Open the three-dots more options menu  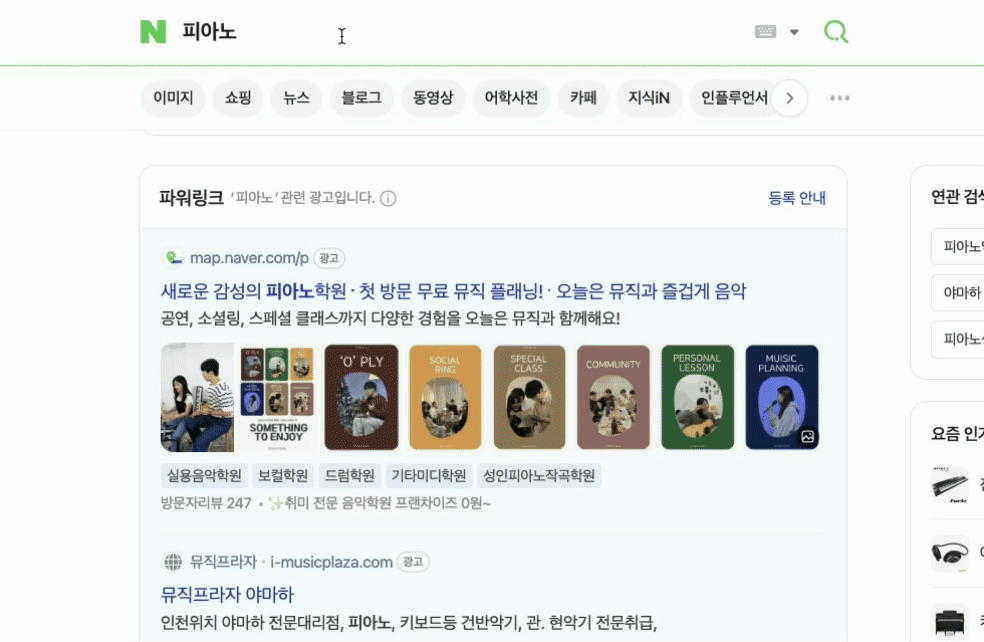(840, 98)
